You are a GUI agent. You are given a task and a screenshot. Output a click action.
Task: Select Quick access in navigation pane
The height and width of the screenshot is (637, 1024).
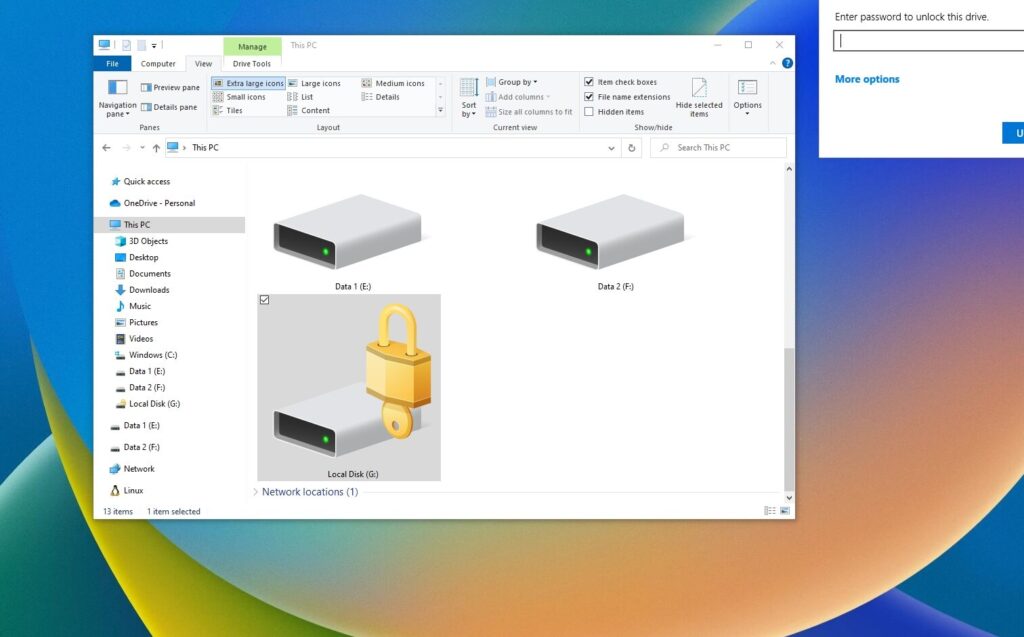point(147,182)
